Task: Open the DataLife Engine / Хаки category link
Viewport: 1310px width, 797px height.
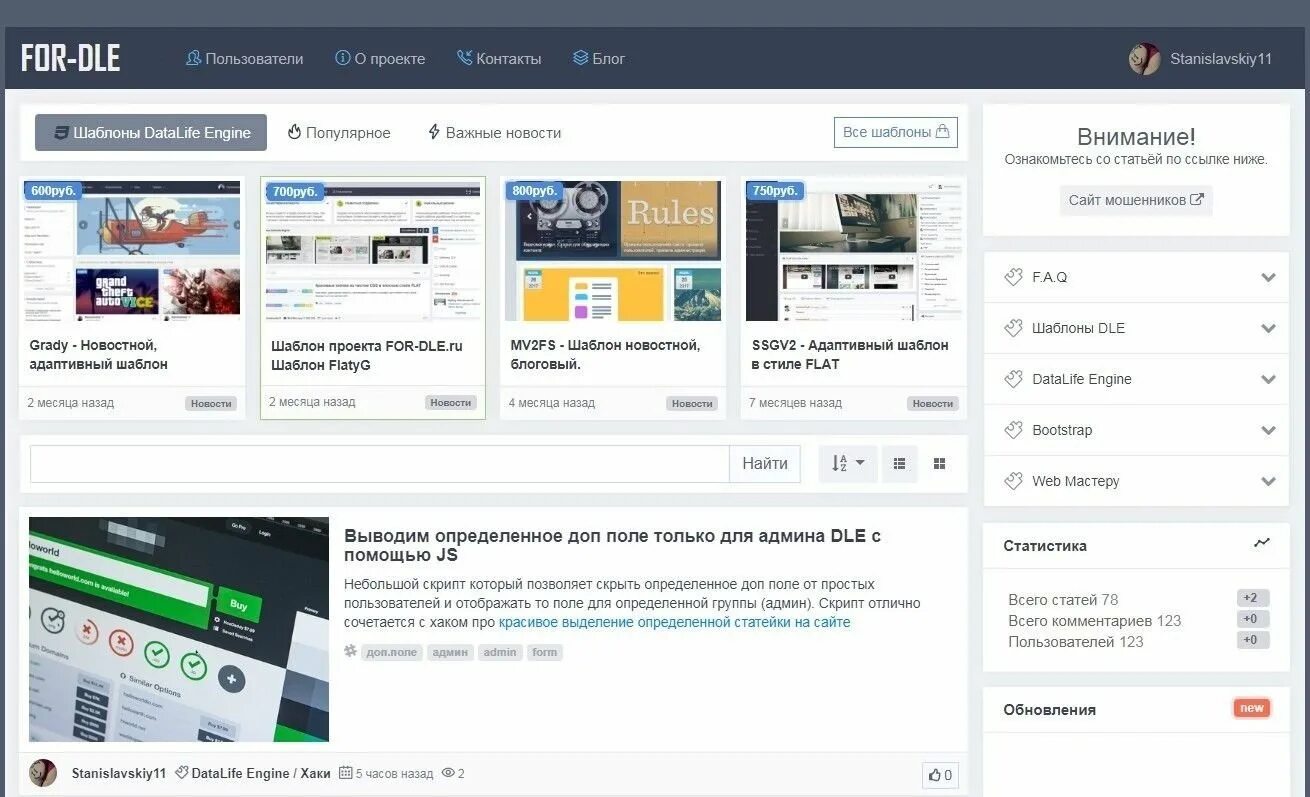Action: coord(260,773)
